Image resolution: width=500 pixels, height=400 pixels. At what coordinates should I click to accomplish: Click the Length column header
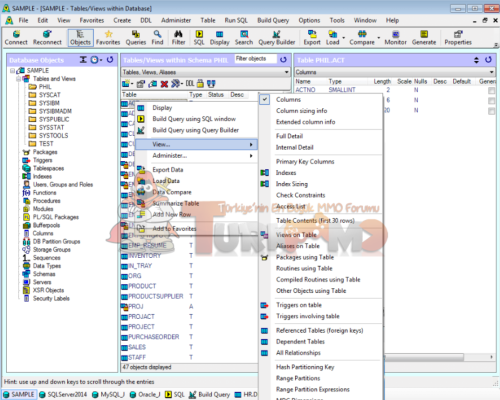pos(382,81)
